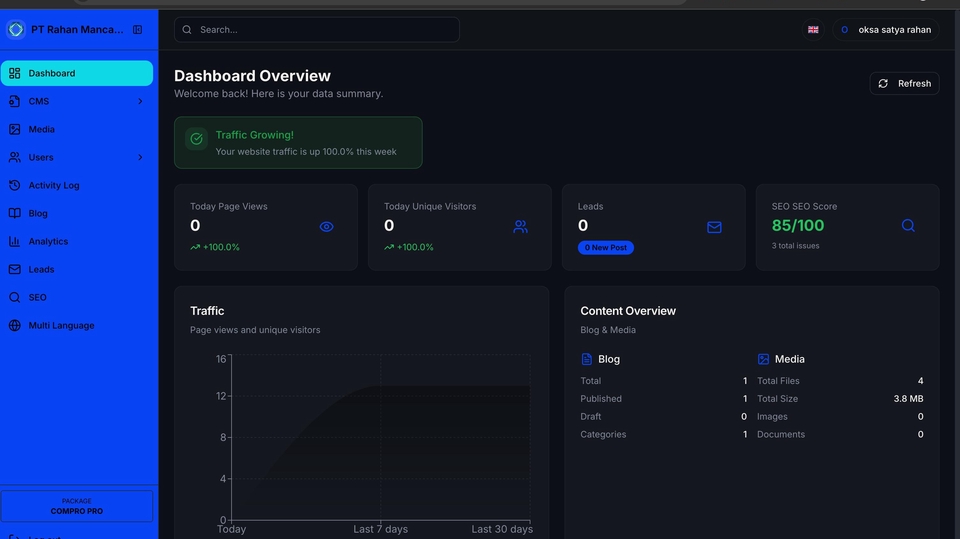Viewport: 960px width, 539px height.
Task: Click the Leads envelope icon in sidebar
Action: [x=15, y=270]
